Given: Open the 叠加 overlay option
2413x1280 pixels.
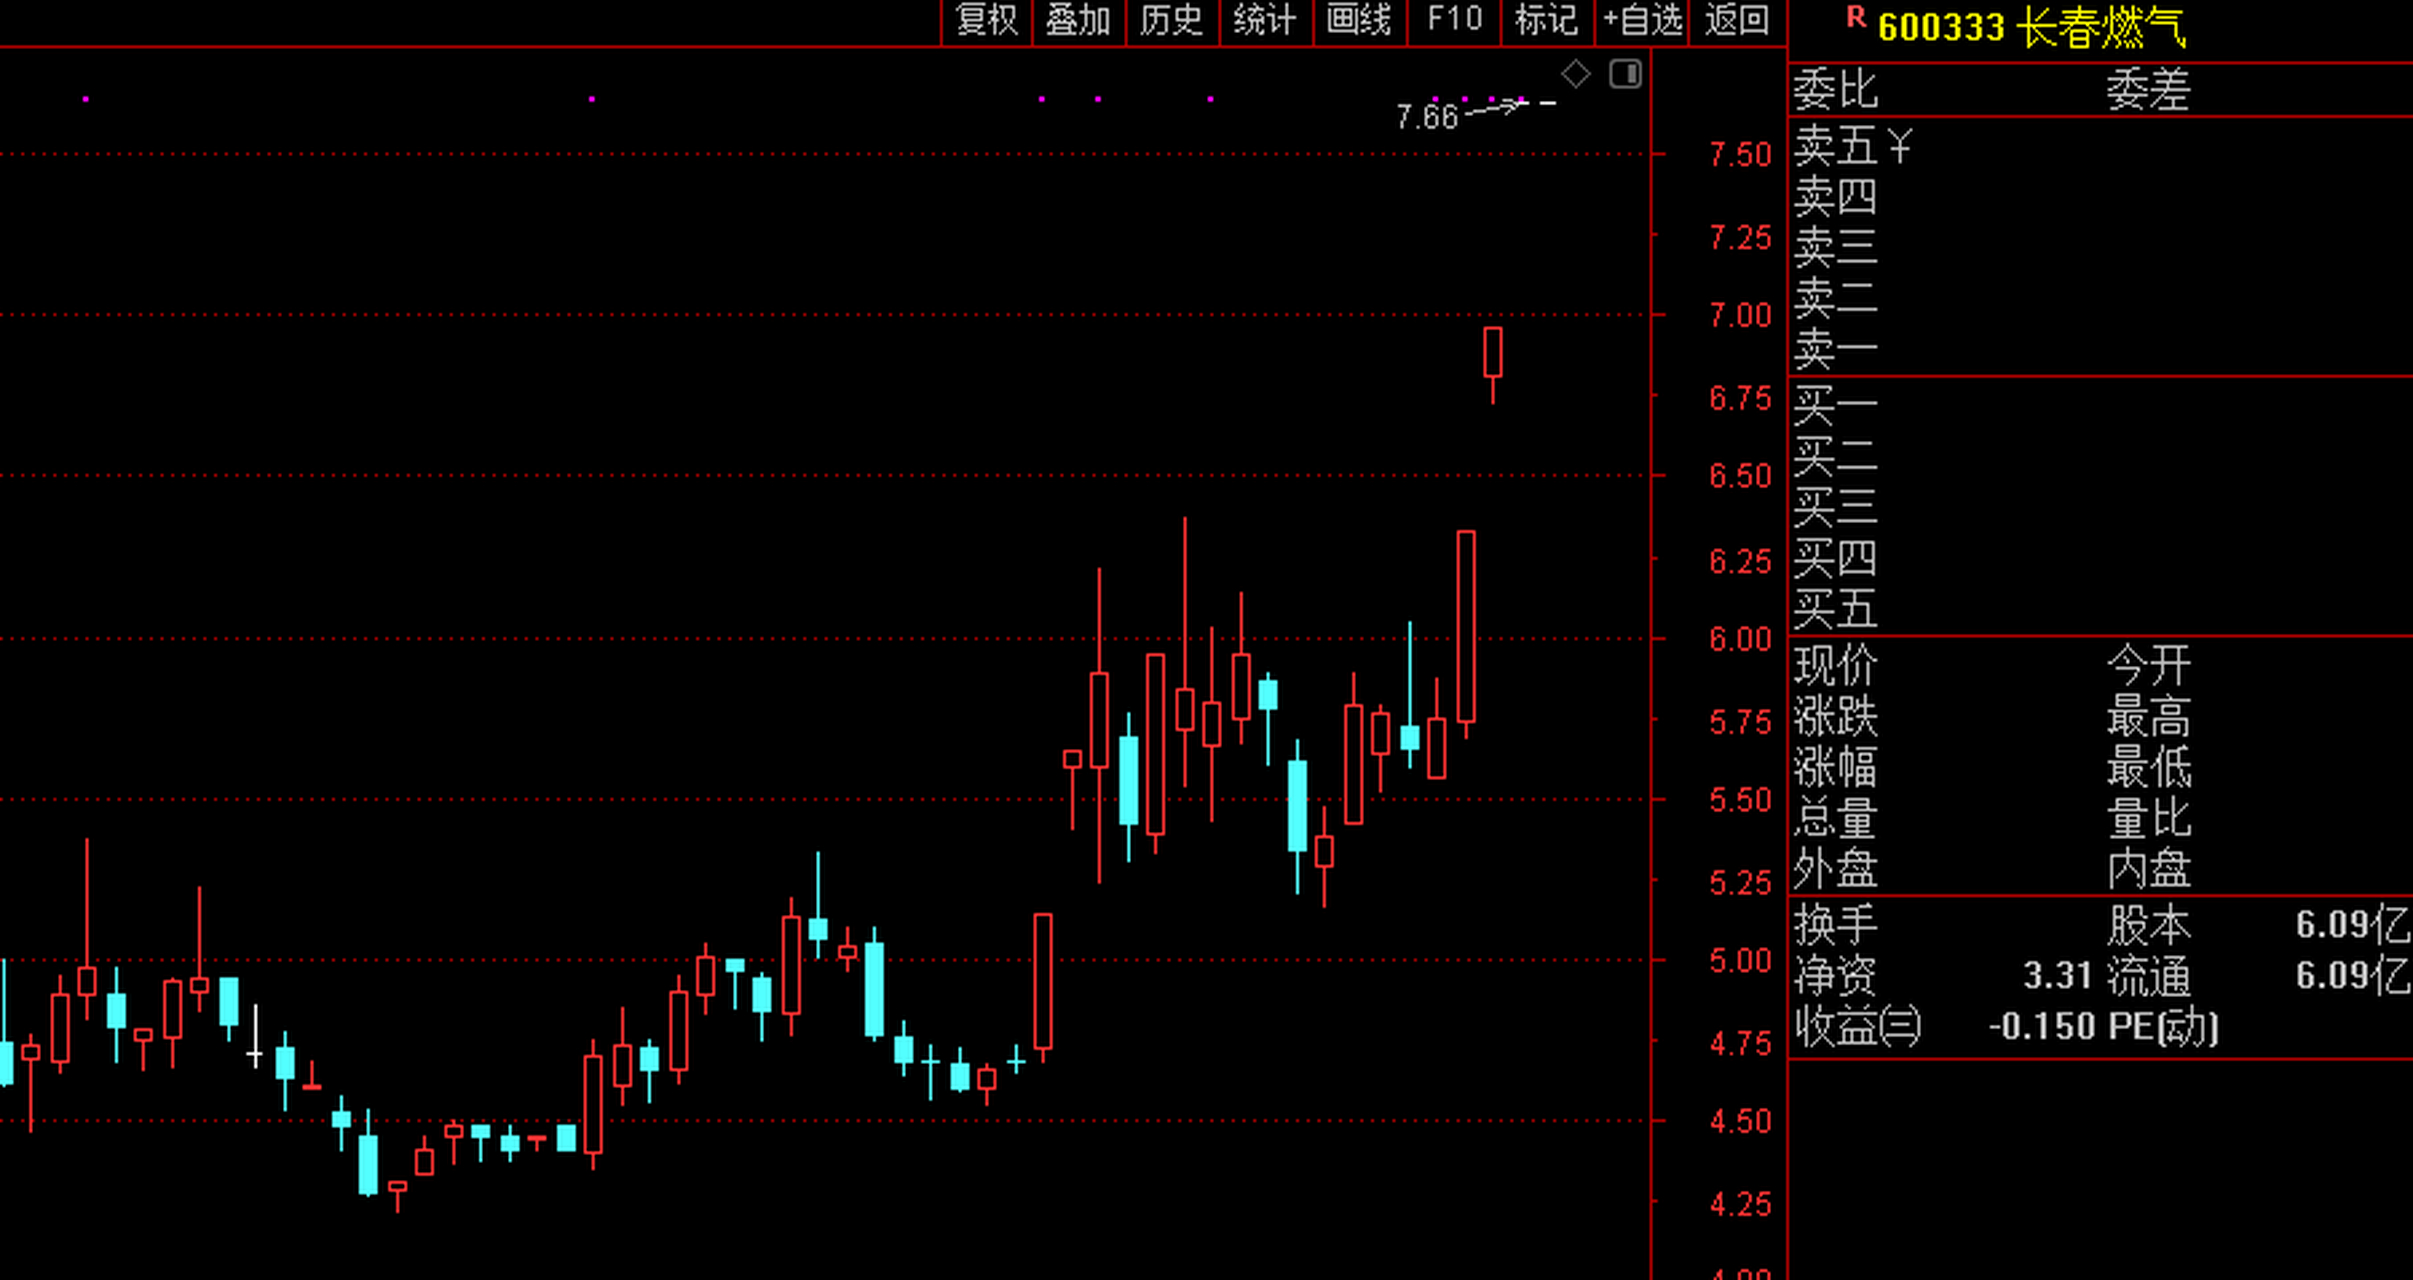Looking at the screenshot, I should click(1078, 21).
